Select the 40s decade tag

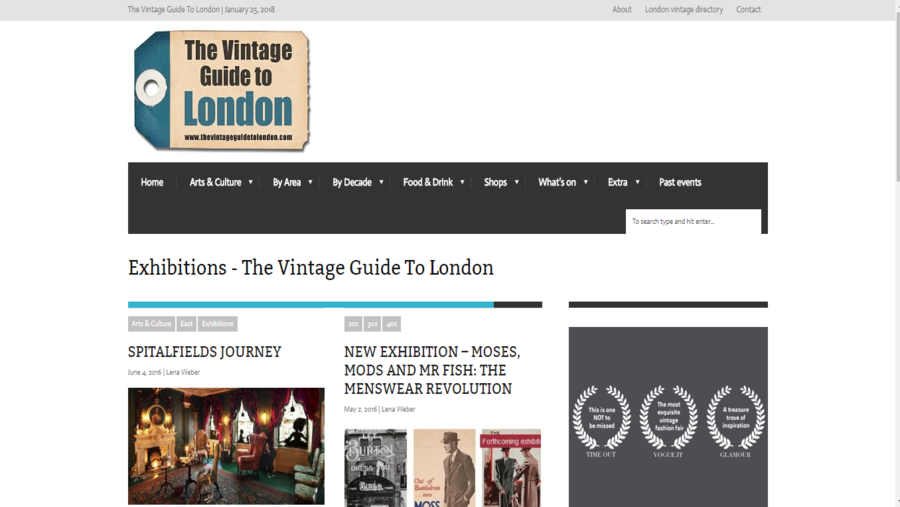pyautogui.click(x=391, y=324)
